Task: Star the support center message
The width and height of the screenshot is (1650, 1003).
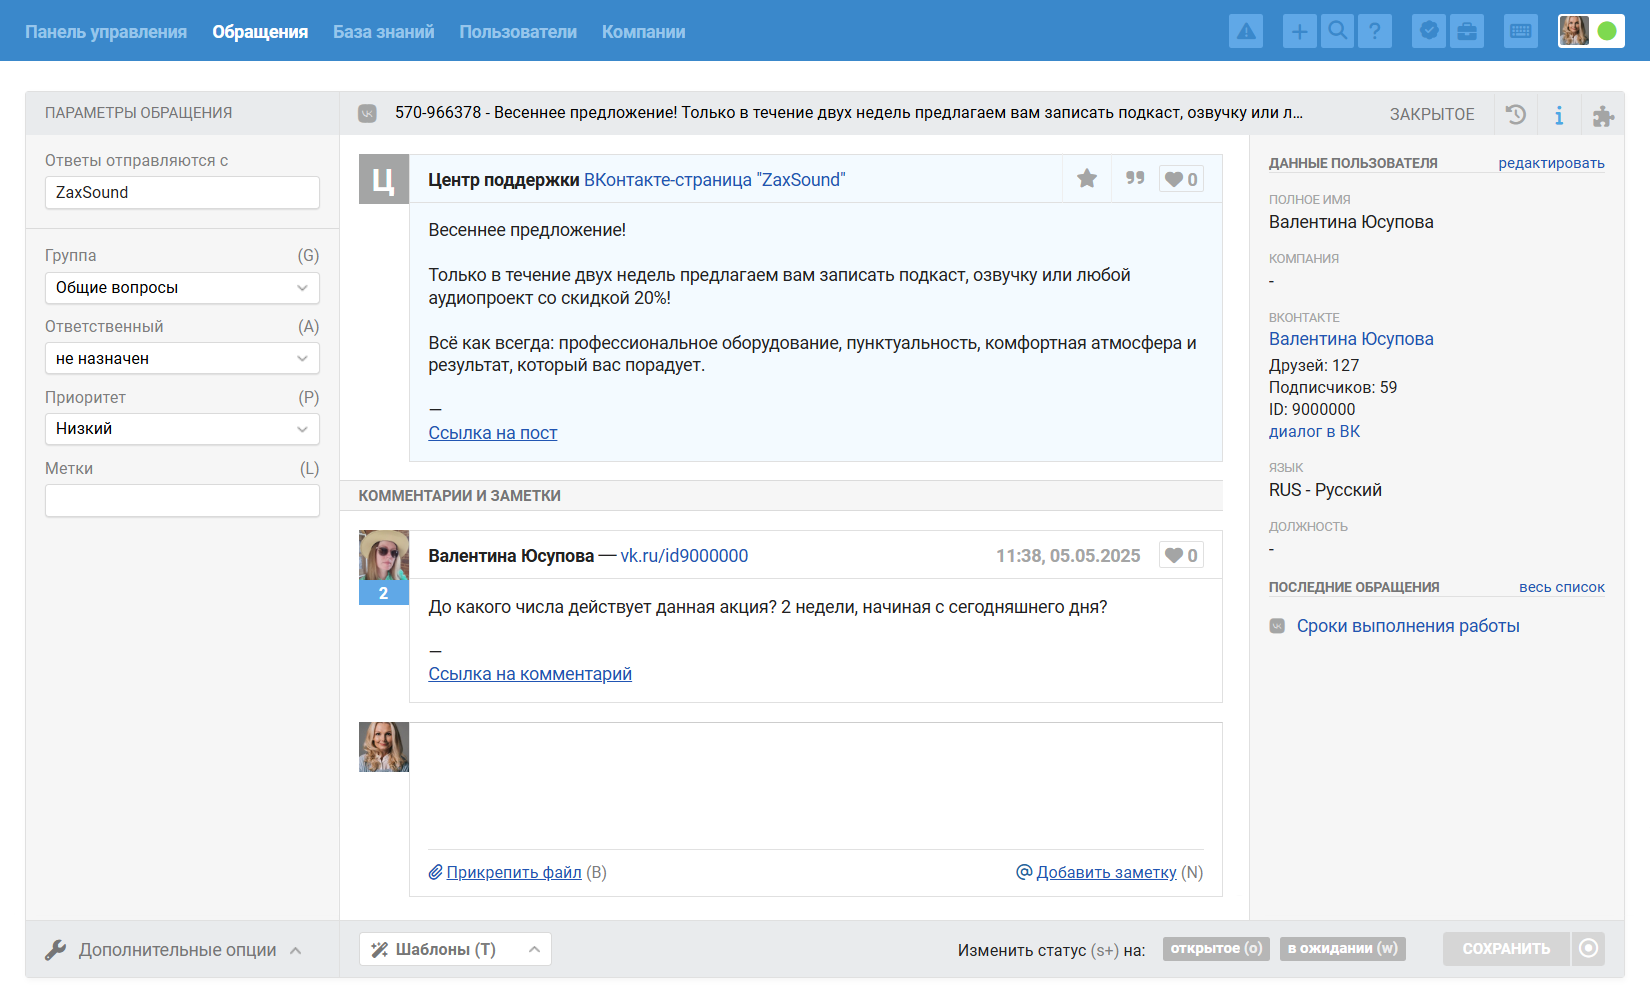Action: point(1087,179)
